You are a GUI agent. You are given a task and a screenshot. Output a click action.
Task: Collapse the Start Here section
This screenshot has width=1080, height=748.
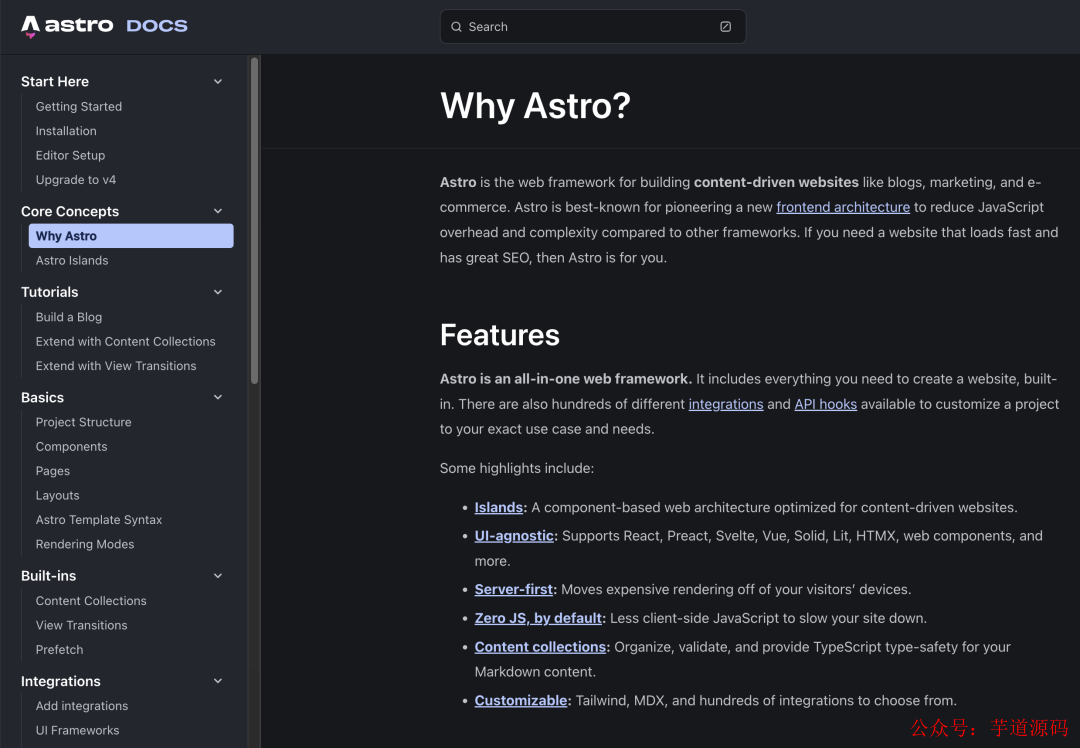tap(218, 81)
